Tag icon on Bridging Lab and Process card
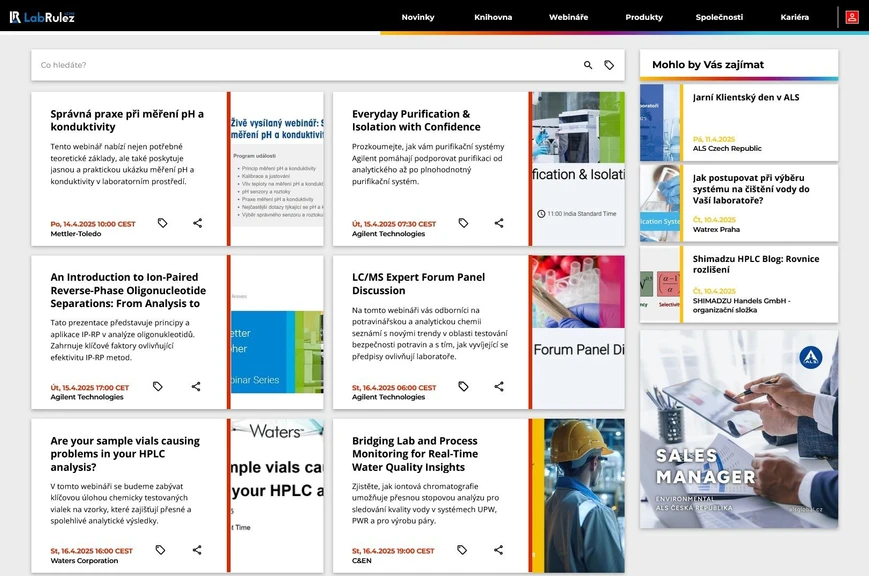The width and height of the screenshot is (869, 576). coord(462,550)
